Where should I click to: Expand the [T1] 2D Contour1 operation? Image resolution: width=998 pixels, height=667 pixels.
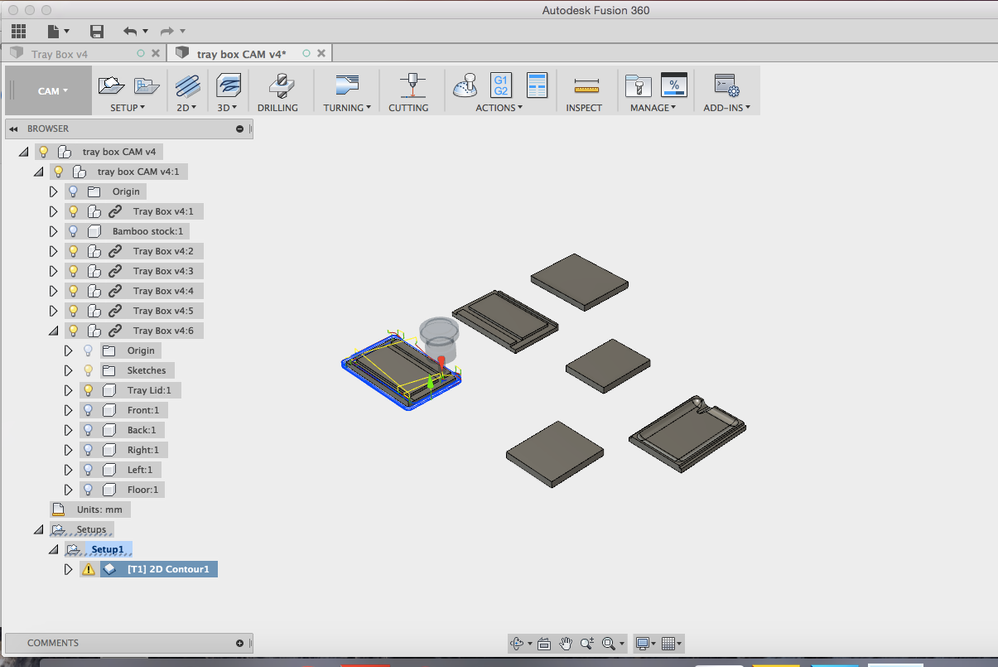click(68, 569)
